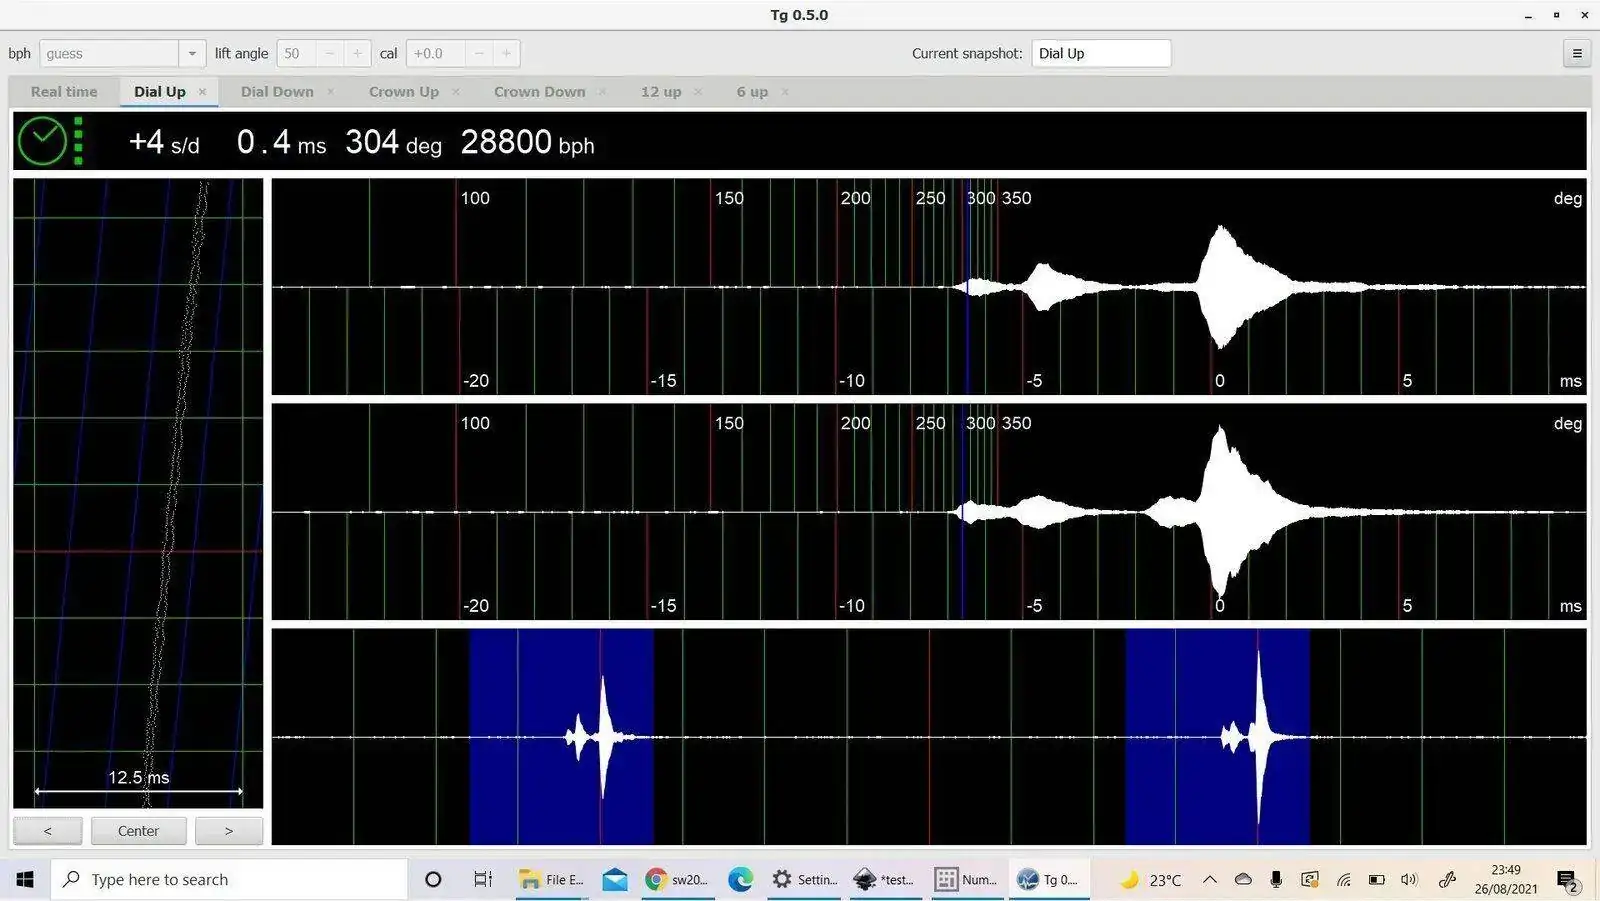
Task: Click the pen workspace tray icon
Action: click(x=1447, y=880)
